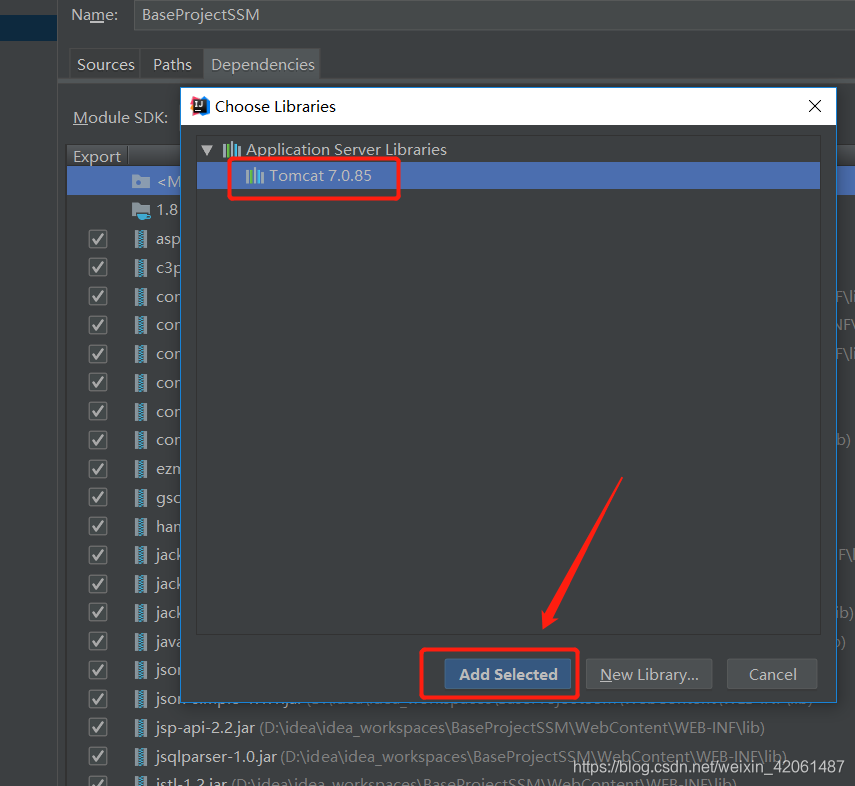This screenshot has width=855, height=786.
Task: Click jar icon of jsp-api-2.2.jar
Action: point(141,728)
